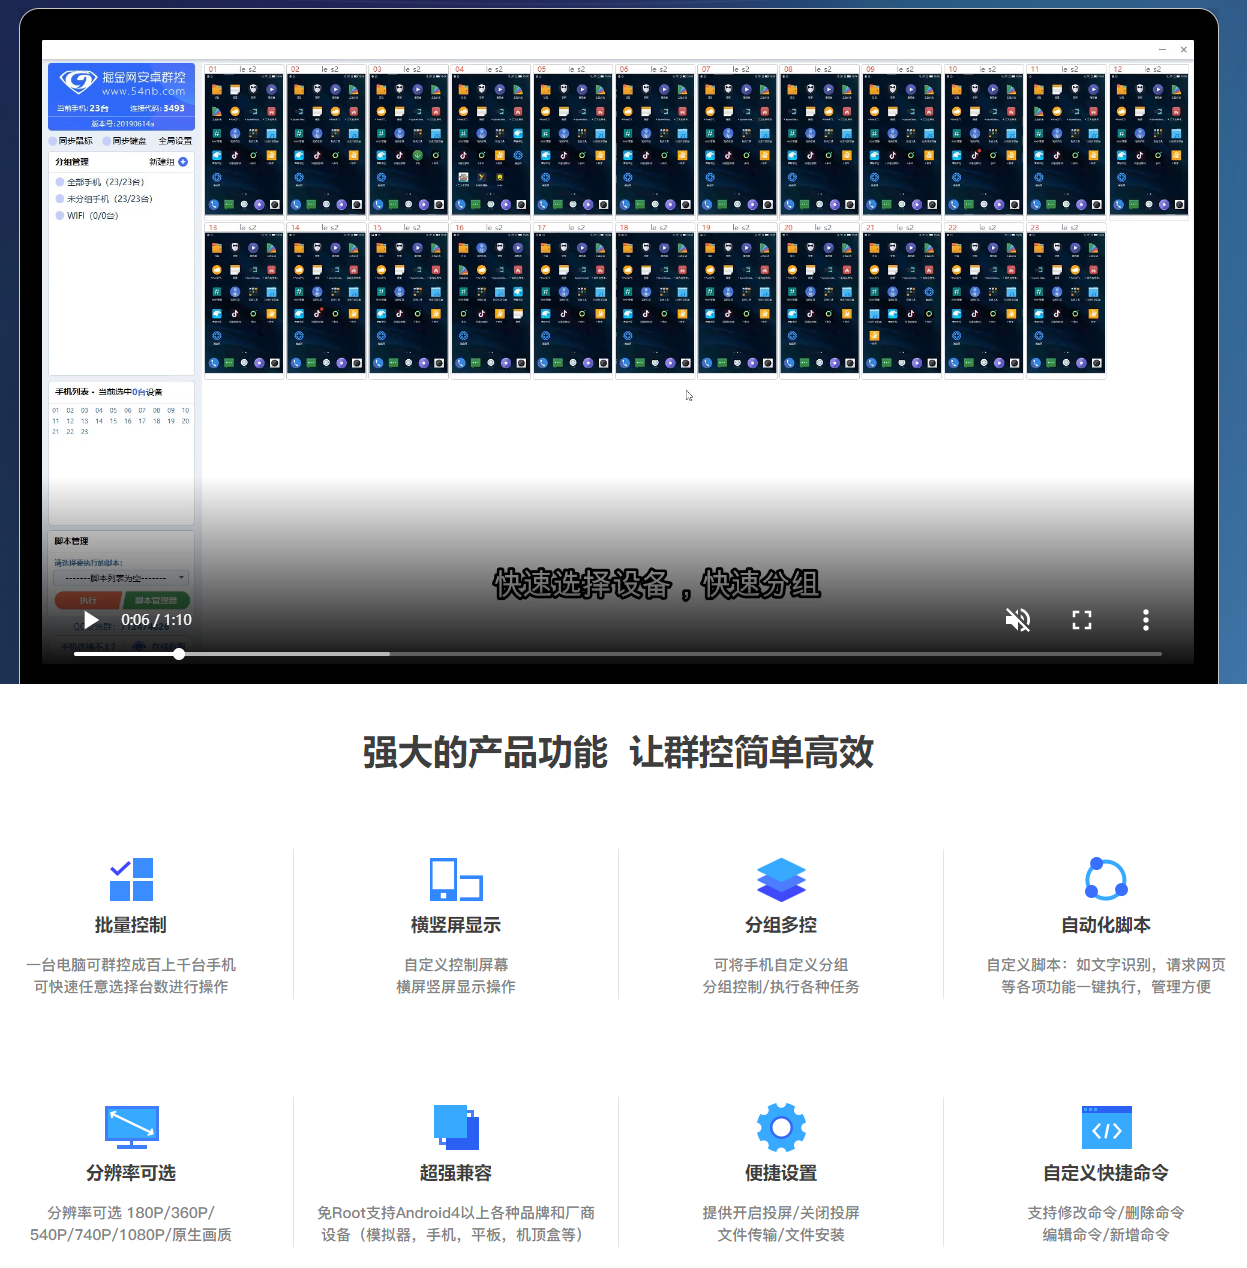Screen dimensions: 1247x1268
Task: Unmute the video sound
Action: click(x=1018, y=620)
